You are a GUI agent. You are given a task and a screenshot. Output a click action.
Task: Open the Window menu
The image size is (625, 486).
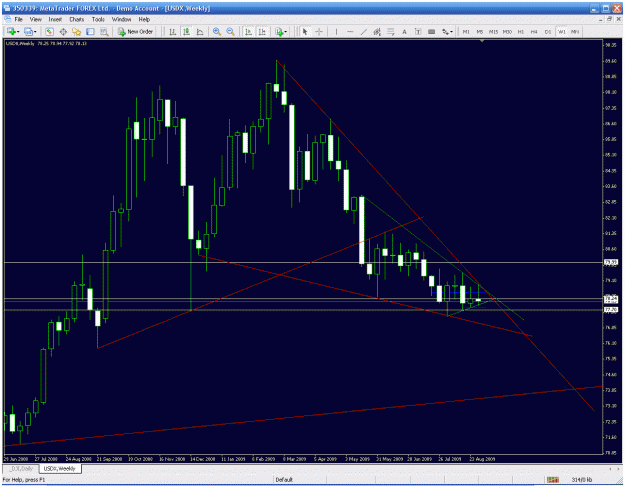[x=121, y=19]
